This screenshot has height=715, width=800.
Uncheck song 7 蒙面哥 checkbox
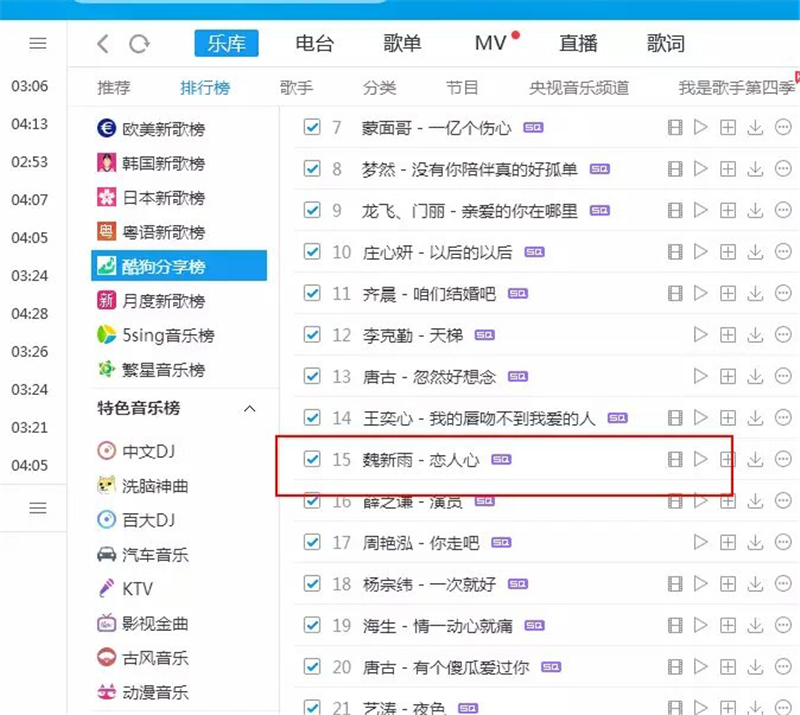(312, 127)
